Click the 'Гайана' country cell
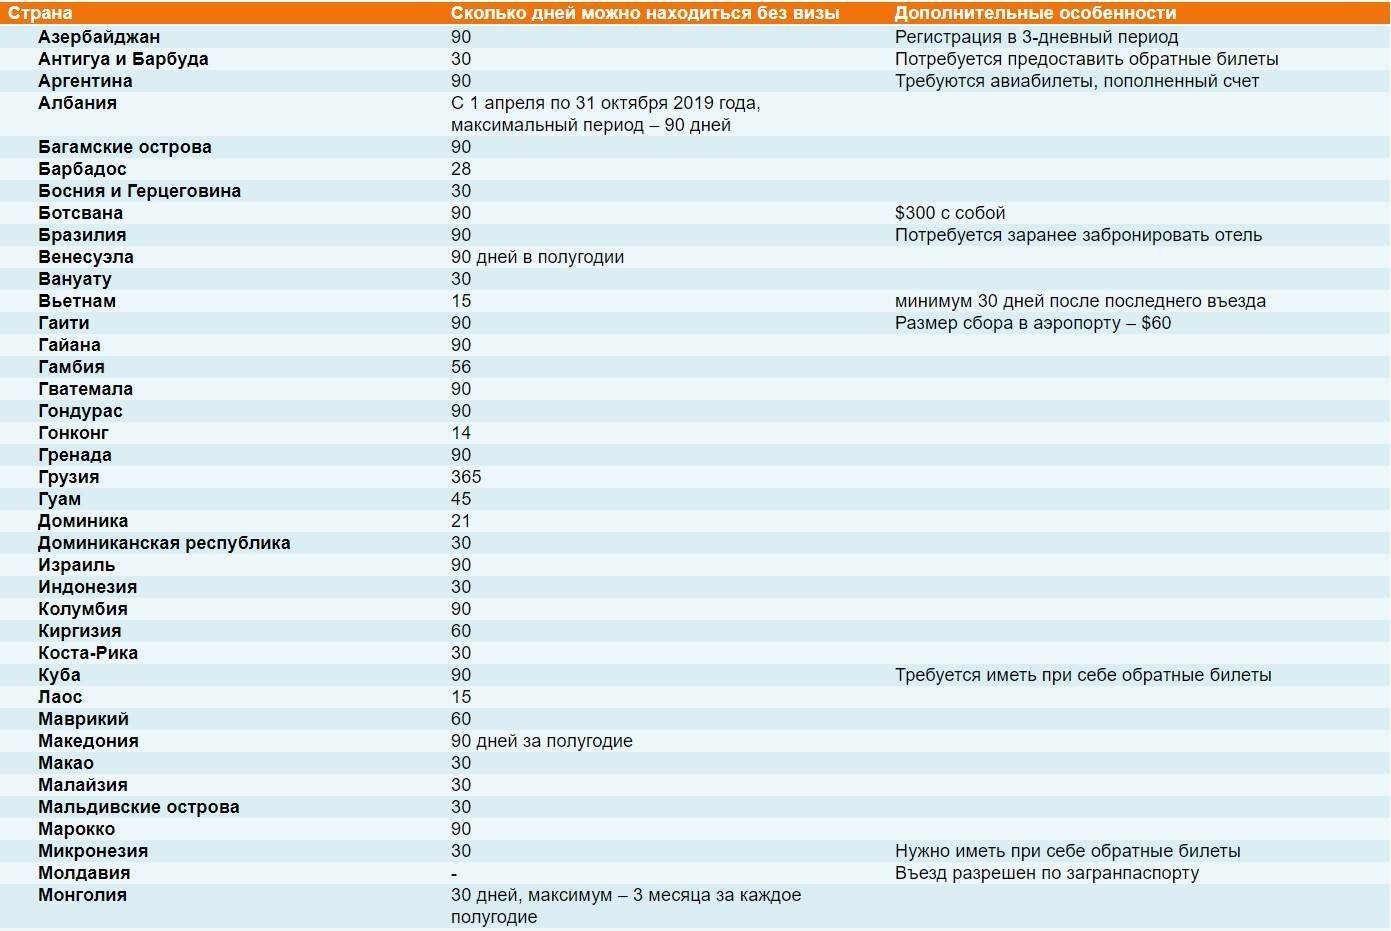1391x931 pixels. pos(69,345)
